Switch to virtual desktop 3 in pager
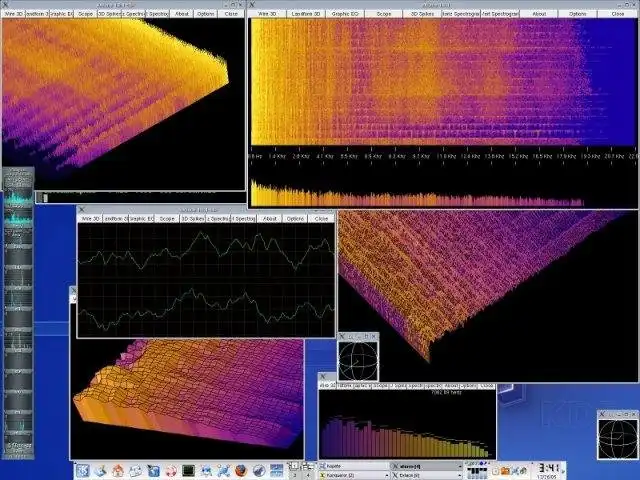This screenshot has height=480, width=640. coord(294,476)
